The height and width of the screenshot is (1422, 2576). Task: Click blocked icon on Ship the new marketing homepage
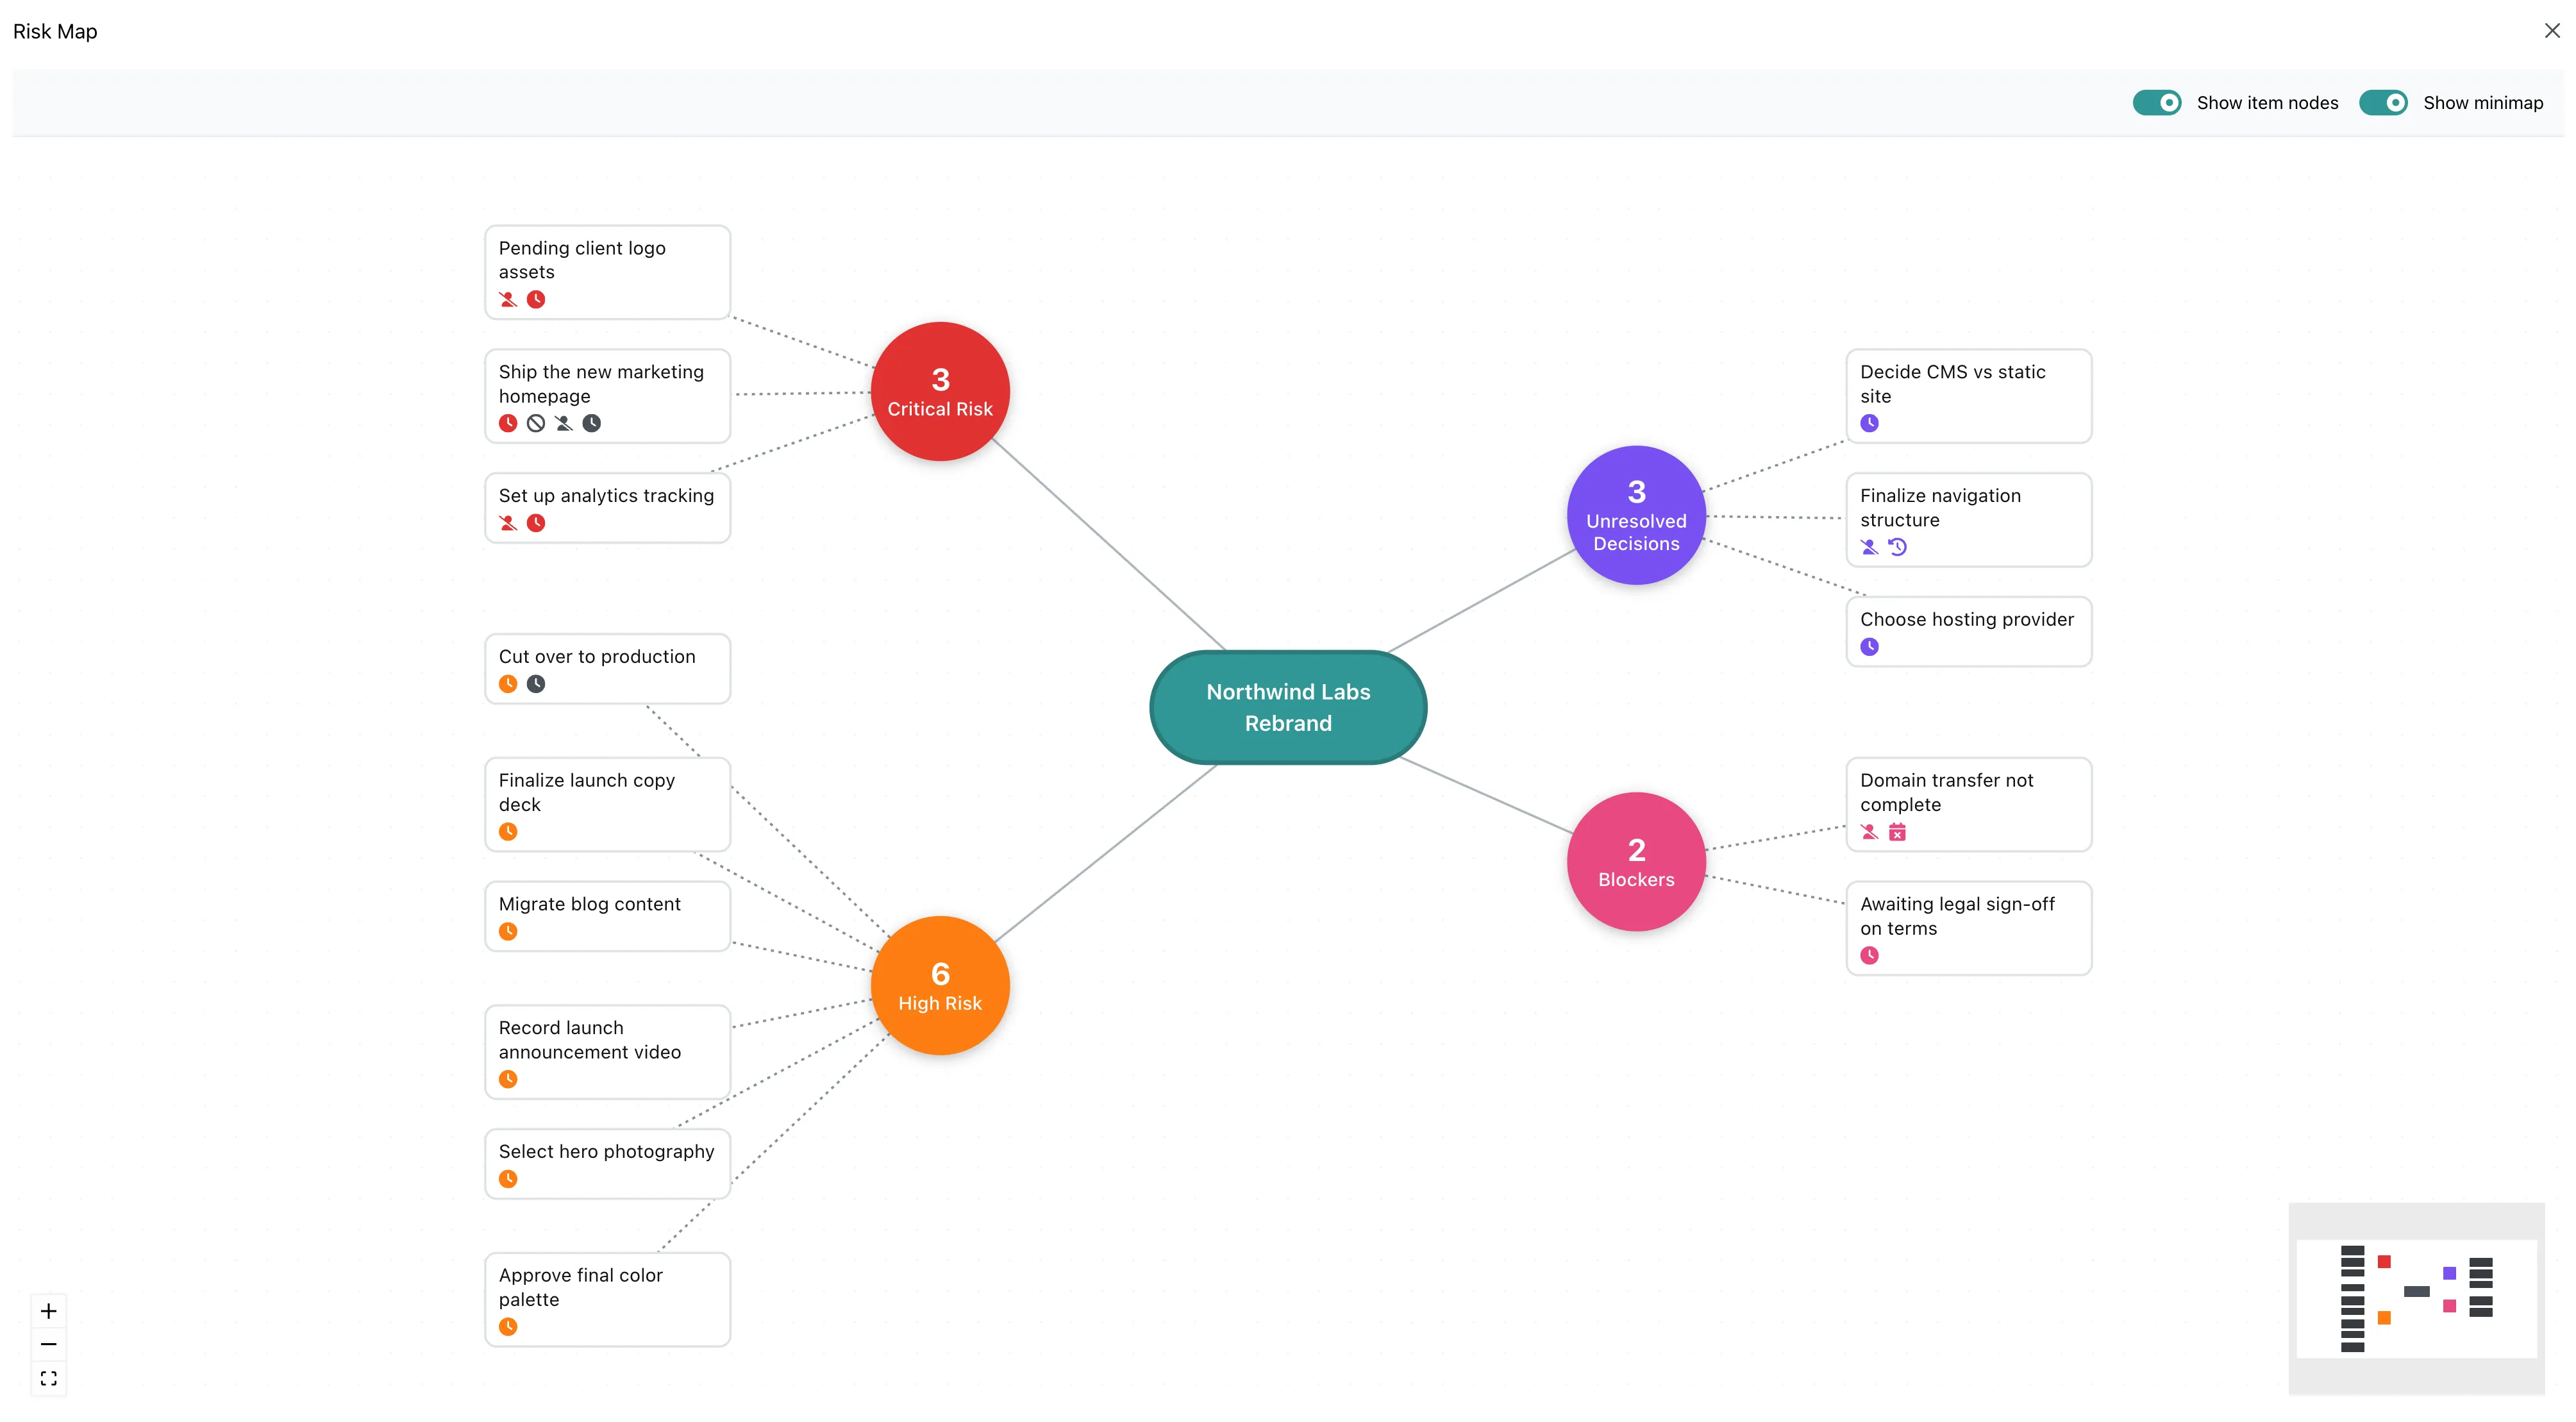click(536, 423)
